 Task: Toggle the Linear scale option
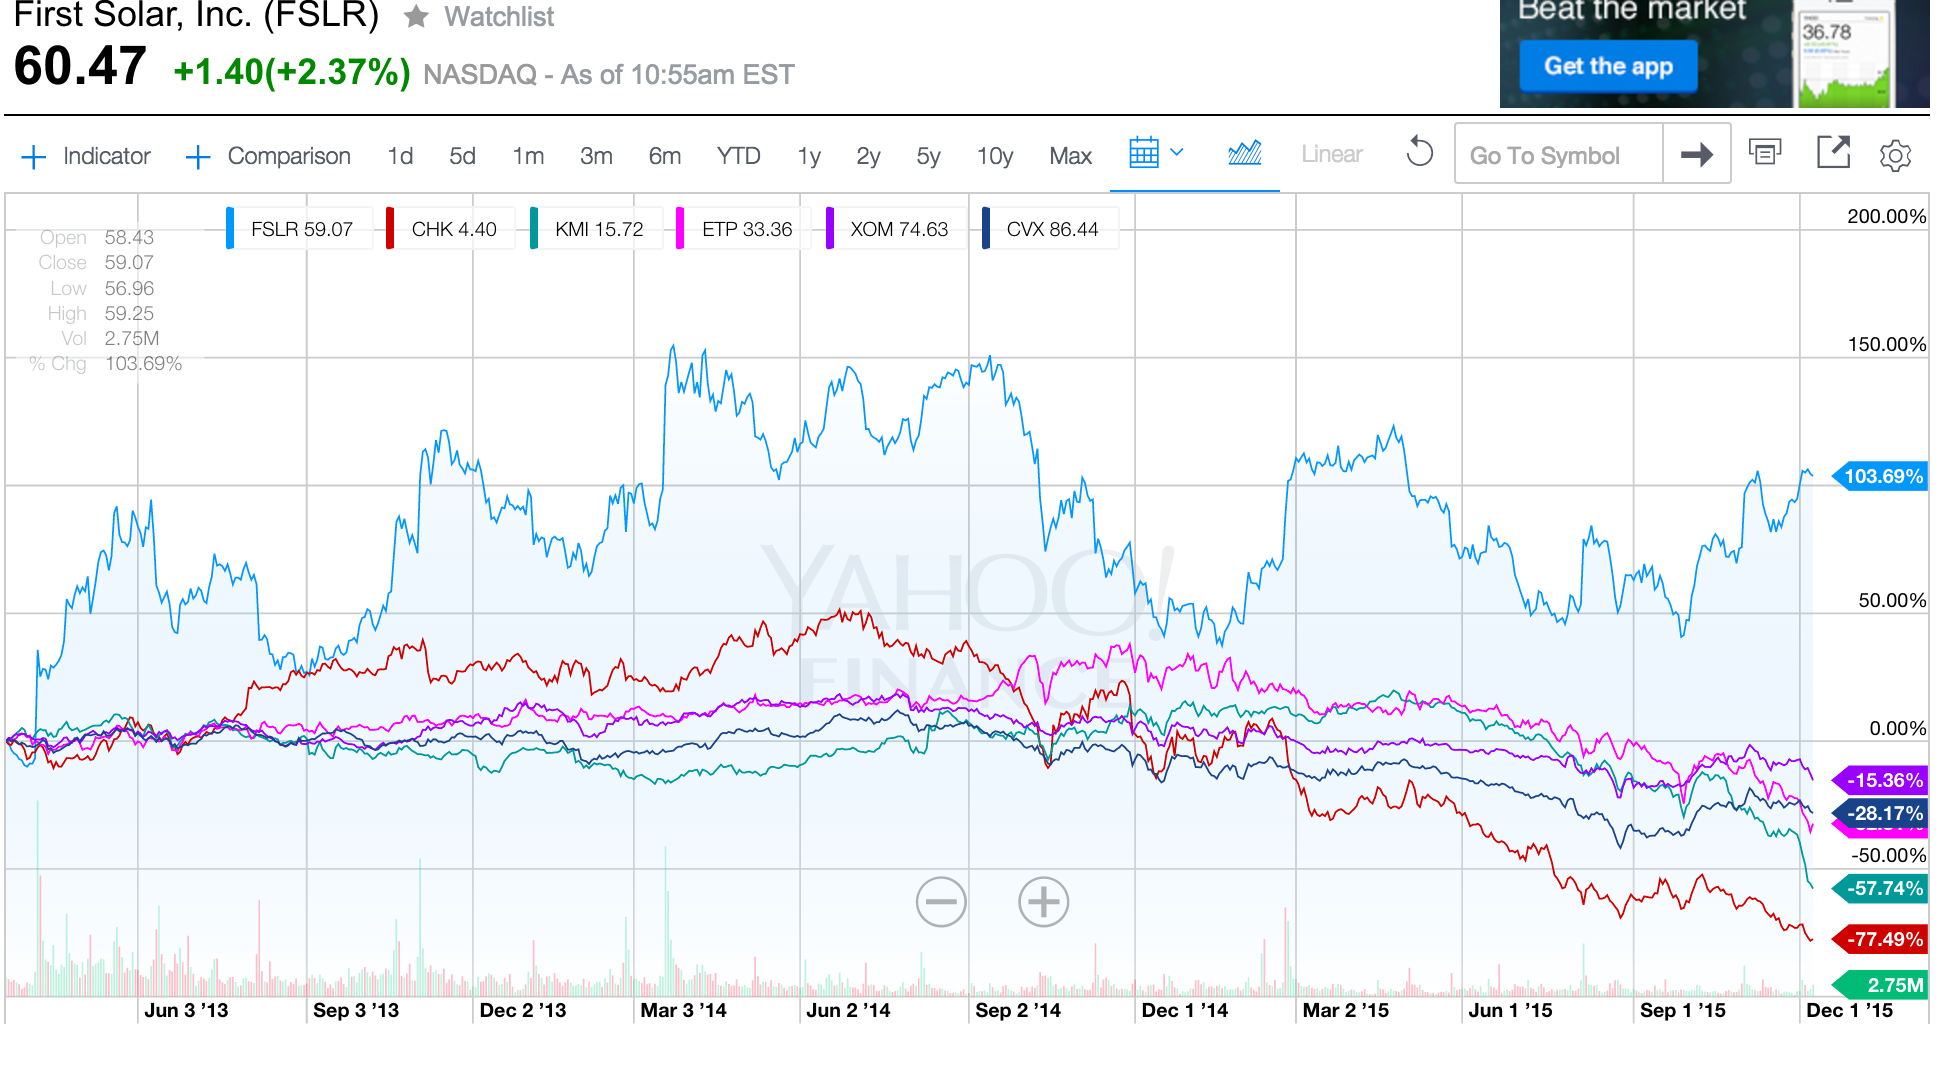pyautogui.click(x=1331, y=154)
